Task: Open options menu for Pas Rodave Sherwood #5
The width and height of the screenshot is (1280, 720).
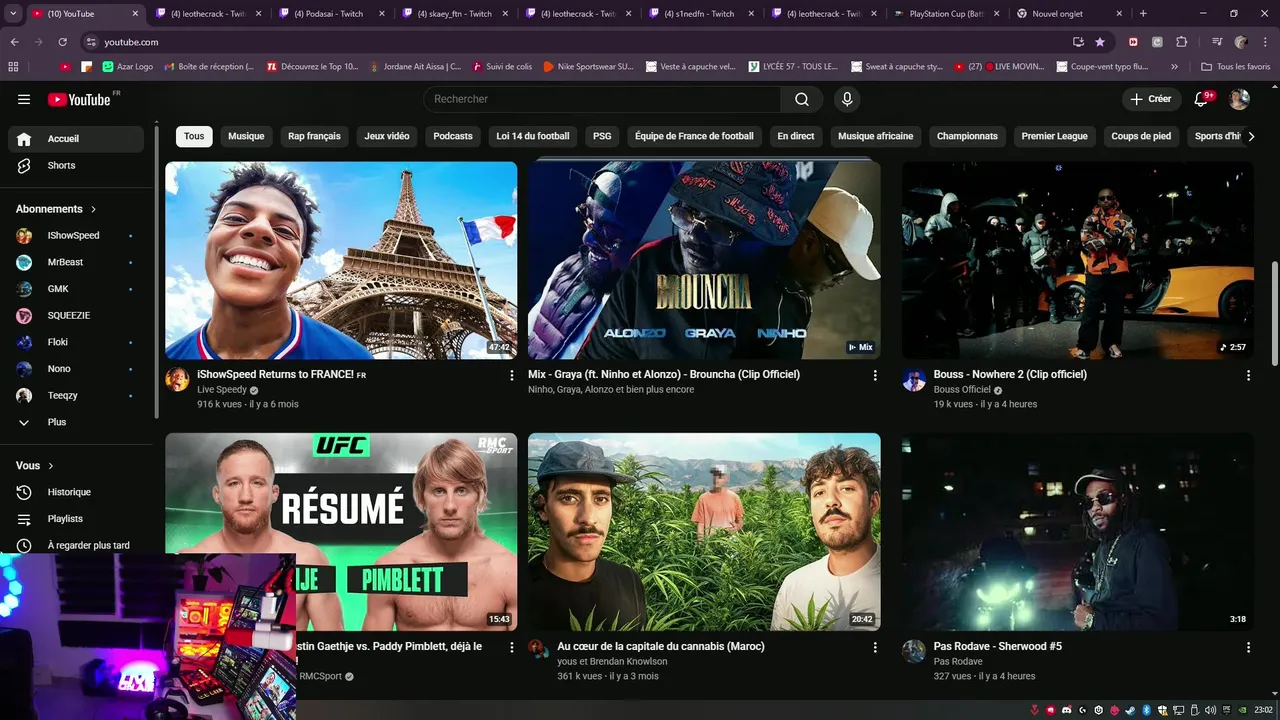Action: [1248, 647]
